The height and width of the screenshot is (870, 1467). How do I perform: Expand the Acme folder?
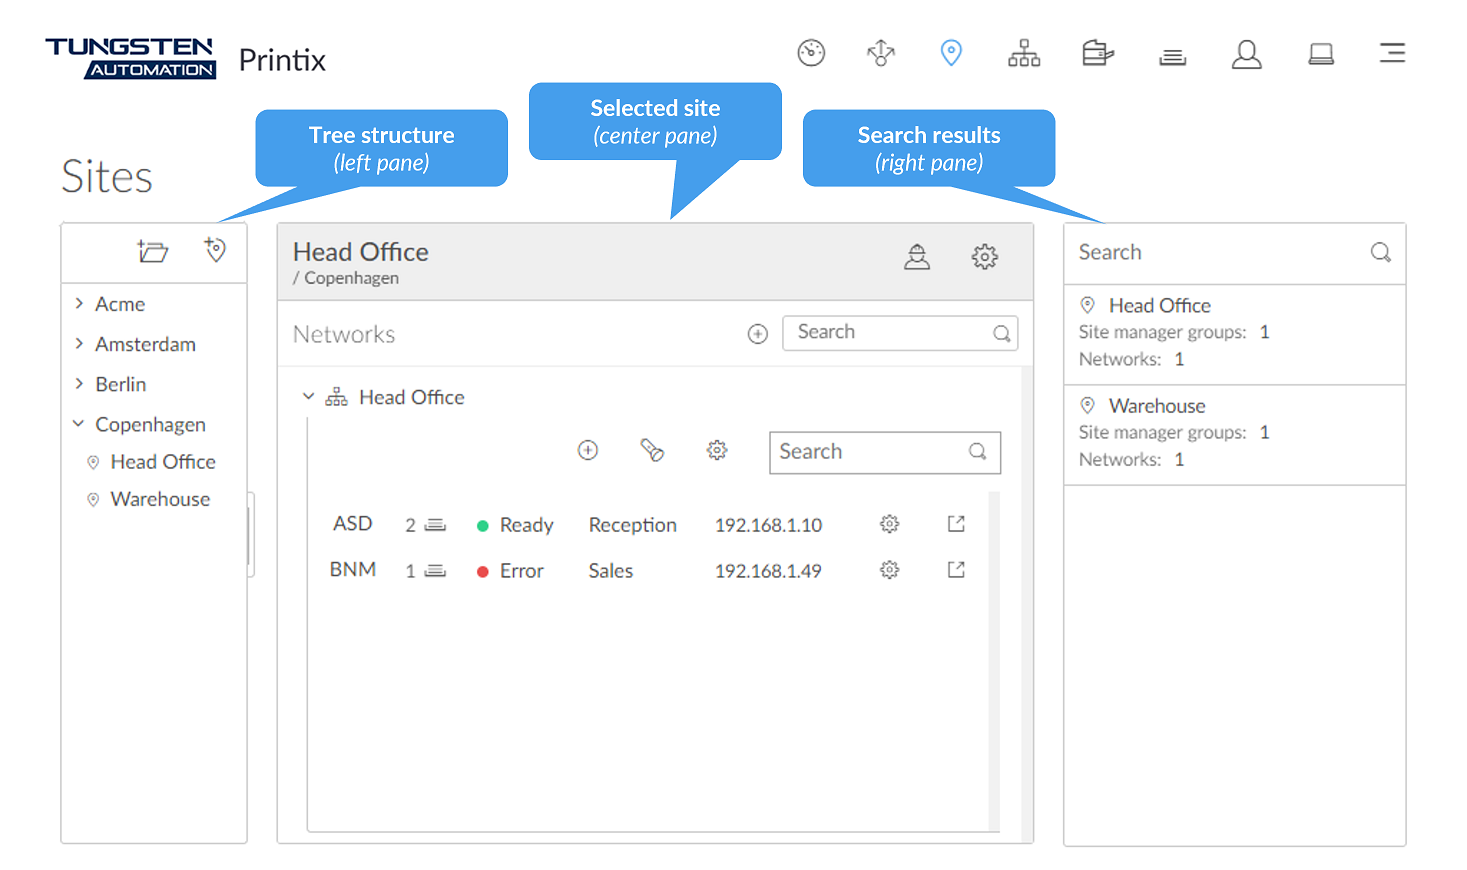pos(79,304)
